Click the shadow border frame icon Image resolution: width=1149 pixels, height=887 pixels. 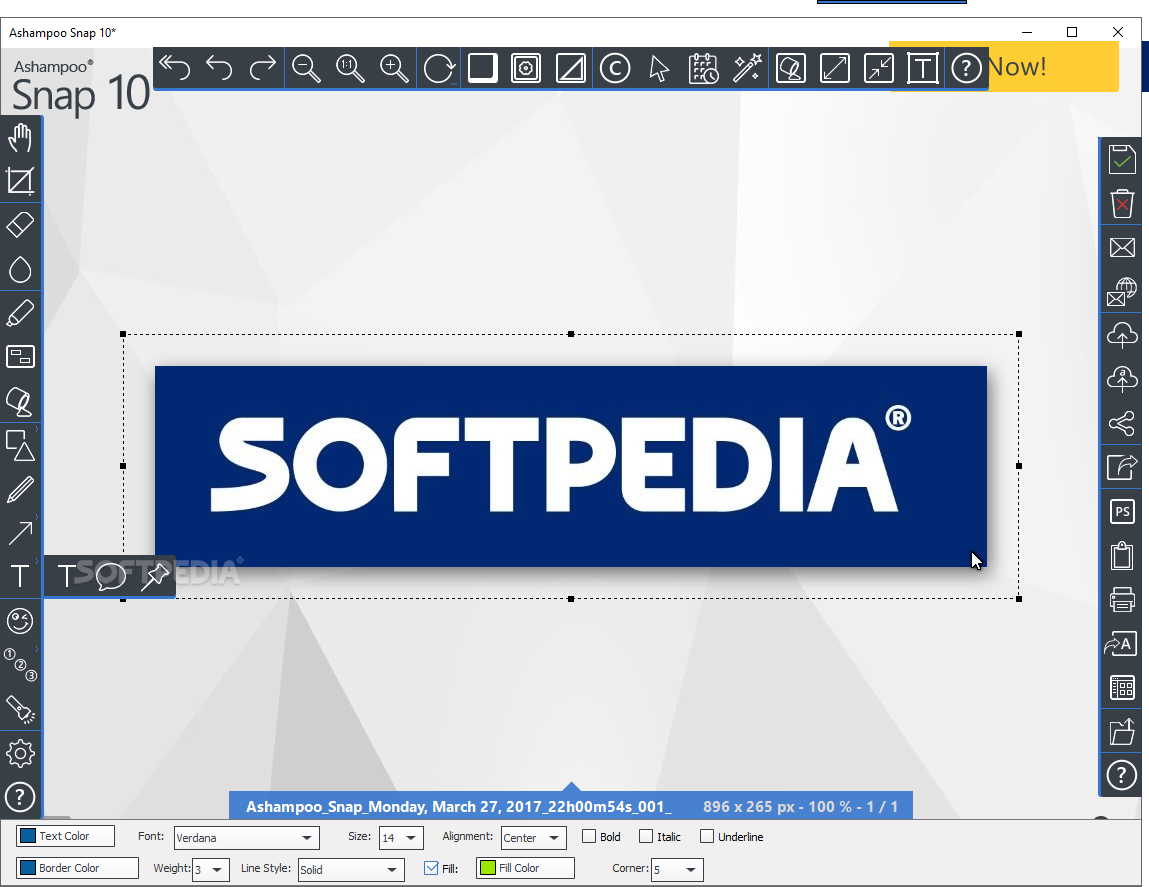[482, 68]
